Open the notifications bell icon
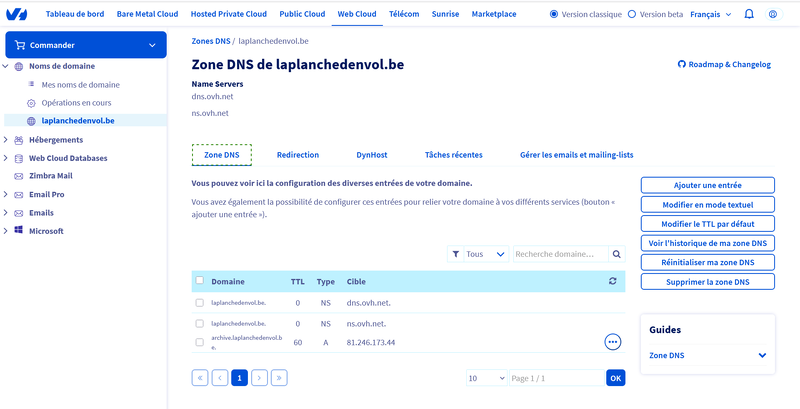Screen dimensions: 800x409 749,14
